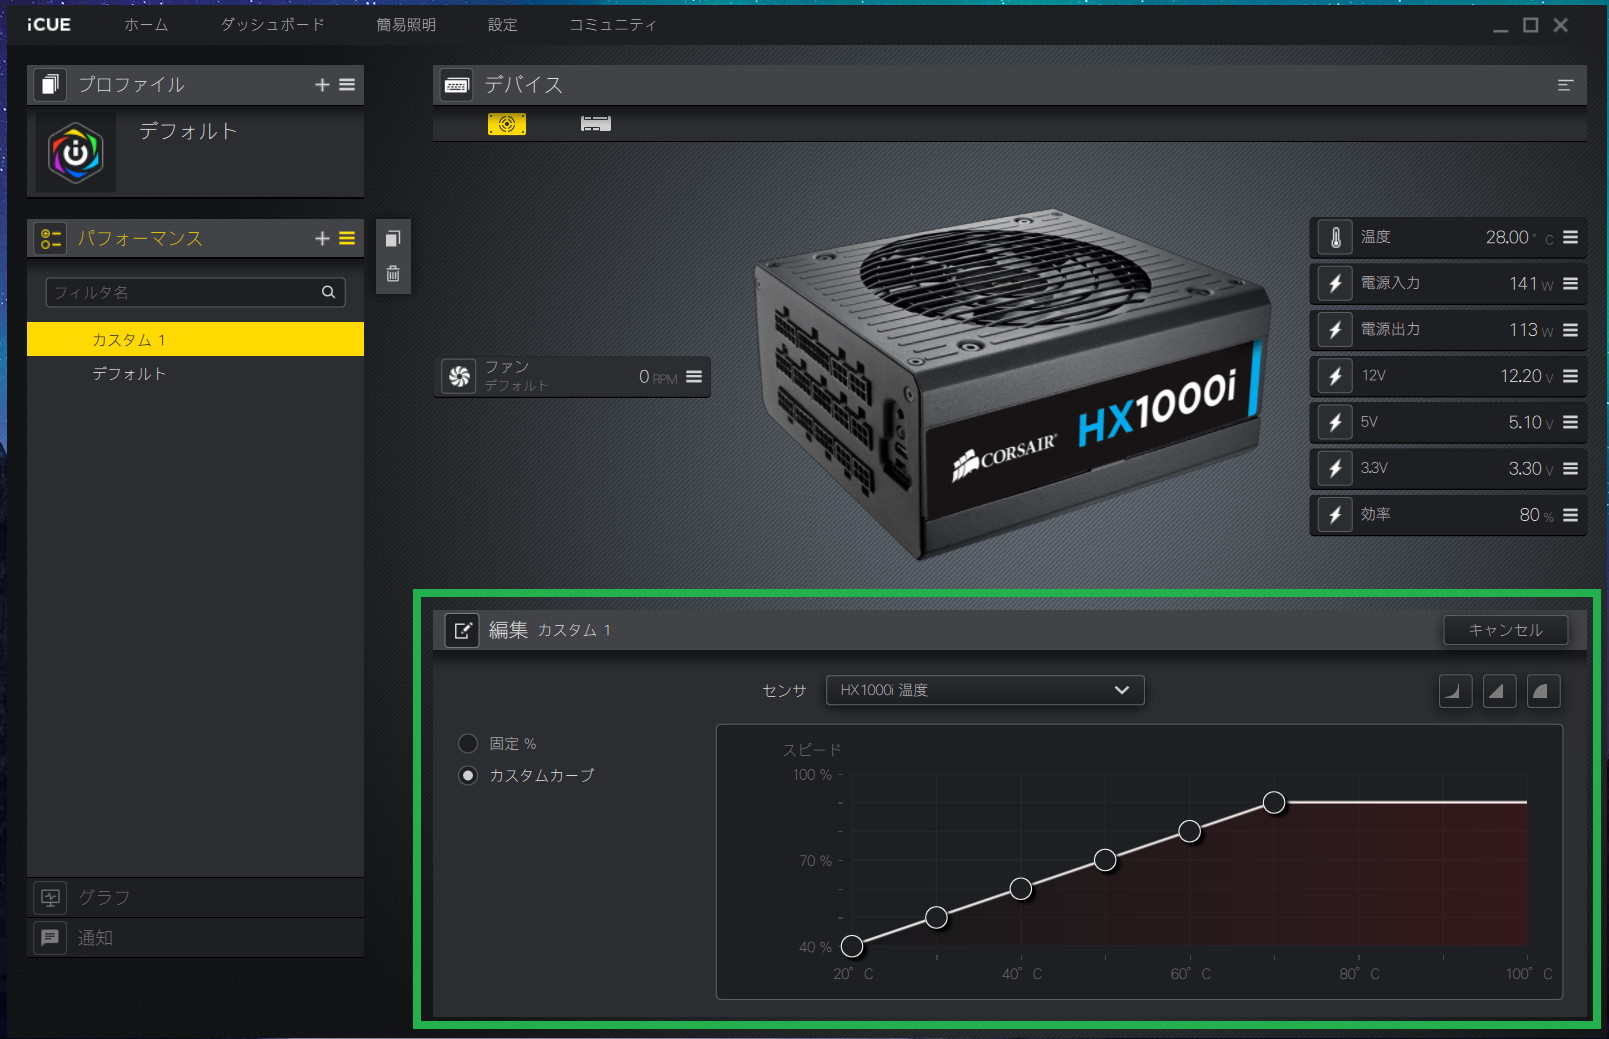Open the グラフ panel
This screenshot has height=1039, width=1609.
[195, 898]
